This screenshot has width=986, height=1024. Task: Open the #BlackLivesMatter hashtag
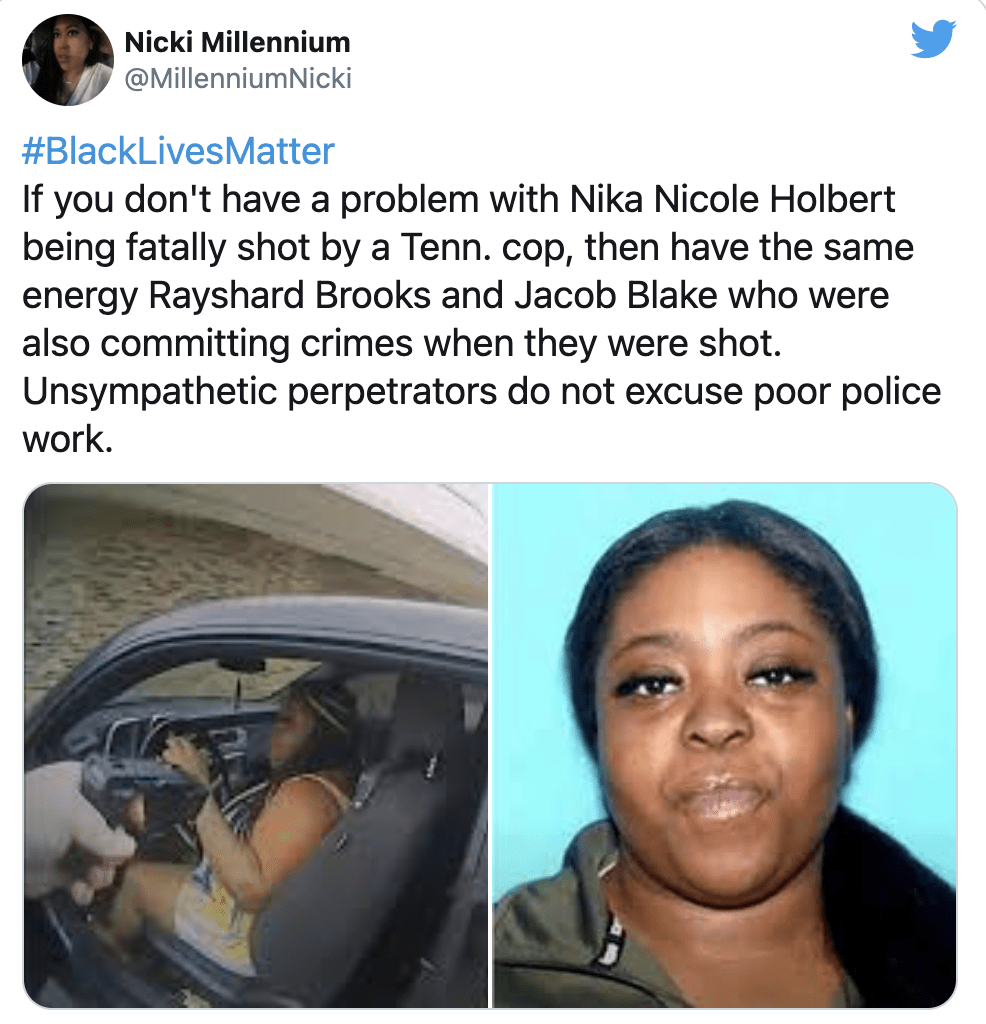[x=178, y=151]
